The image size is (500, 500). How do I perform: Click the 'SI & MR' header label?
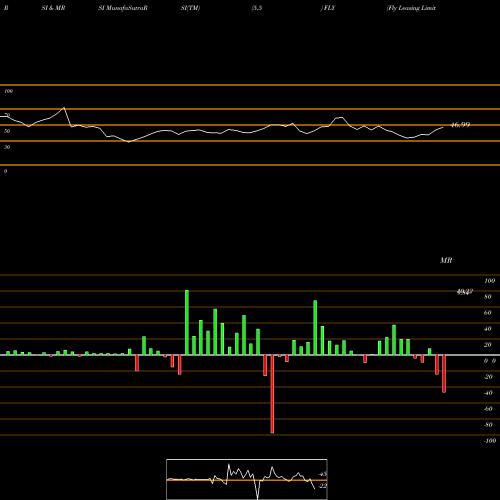pos(53,8)
